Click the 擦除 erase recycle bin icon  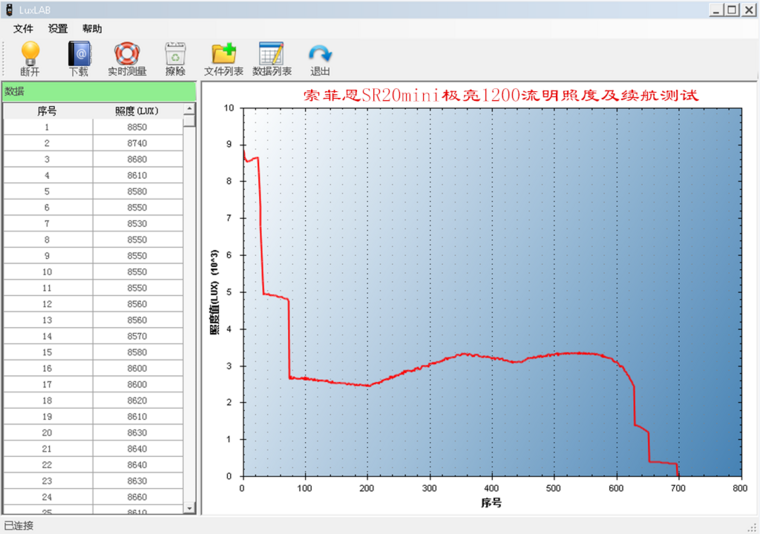(175, 54)
